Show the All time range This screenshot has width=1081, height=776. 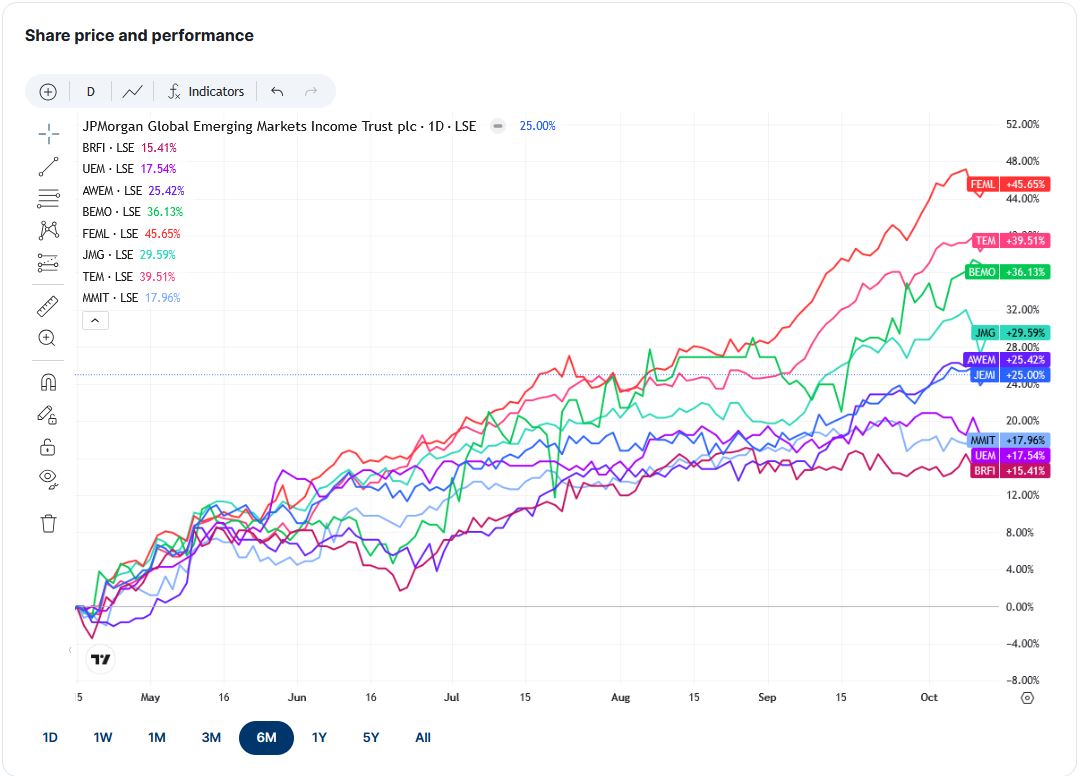pyautogui.click(x=423, y=737)
